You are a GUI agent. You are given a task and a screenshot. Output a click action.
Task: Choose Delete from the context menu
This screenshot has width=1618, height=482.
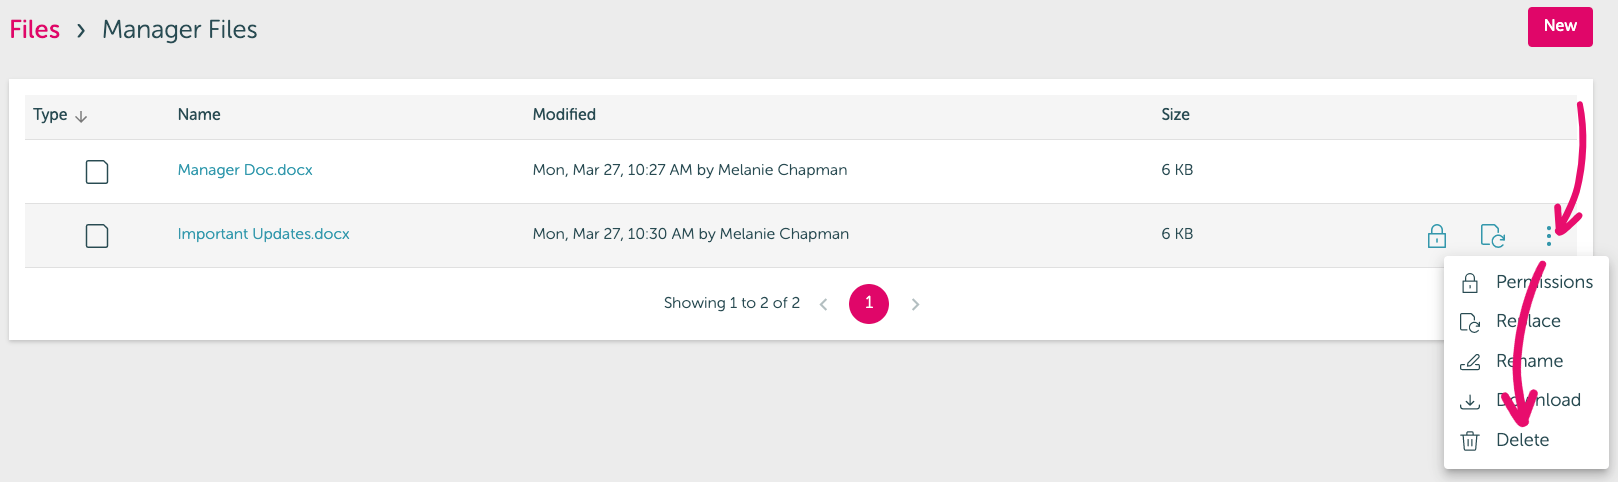tap(1522, 440)
